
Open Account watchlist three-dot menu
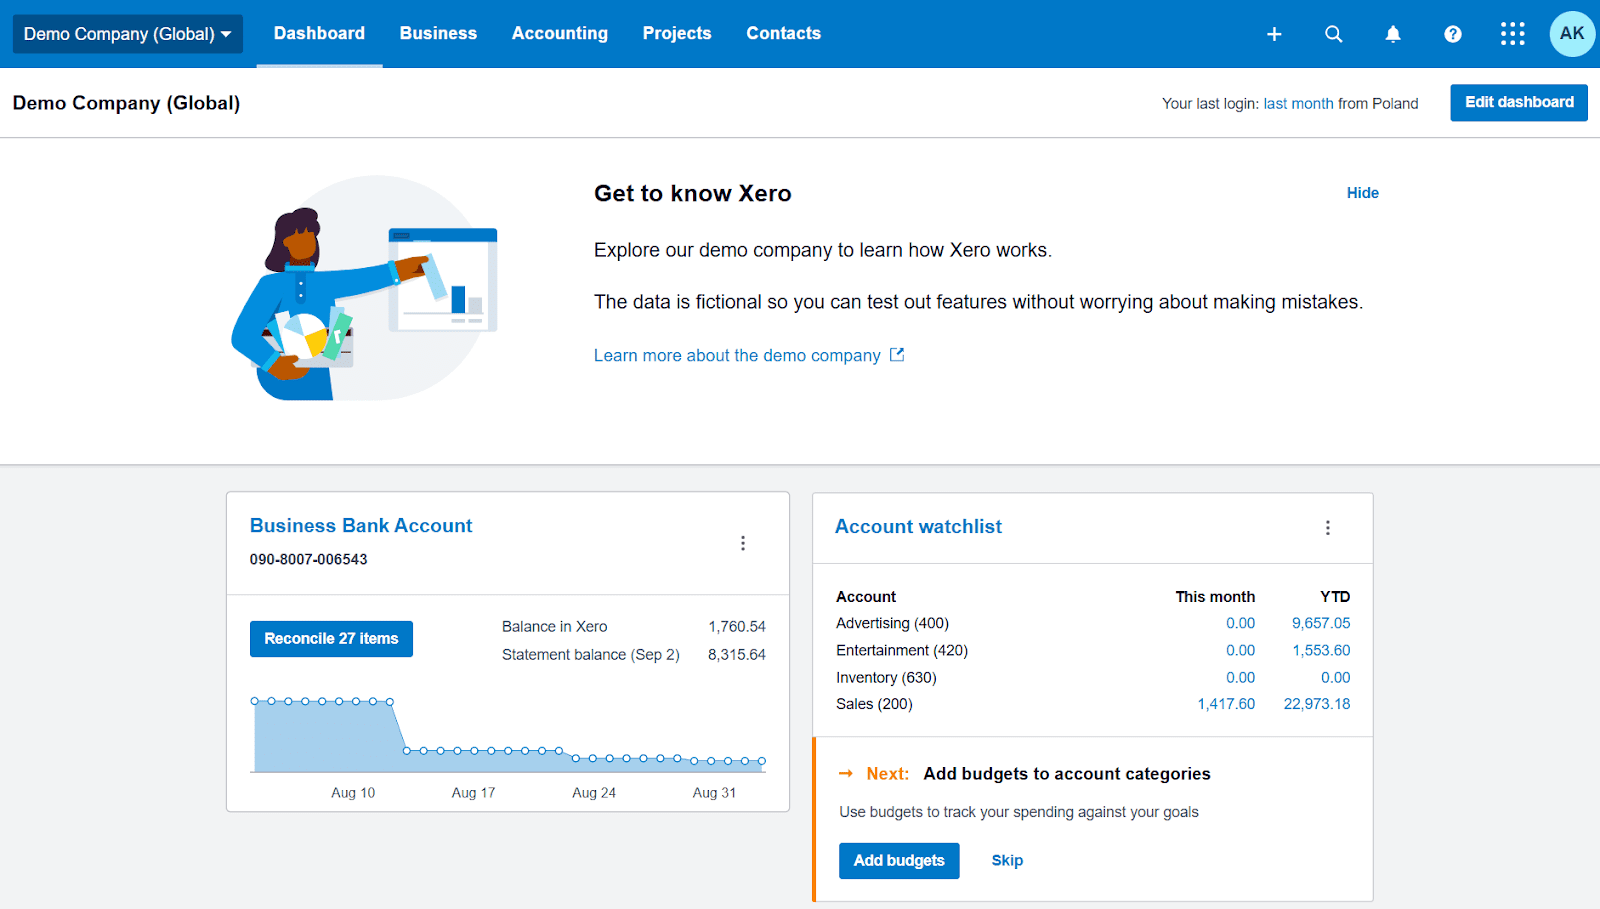click(x=1327, y=528)
